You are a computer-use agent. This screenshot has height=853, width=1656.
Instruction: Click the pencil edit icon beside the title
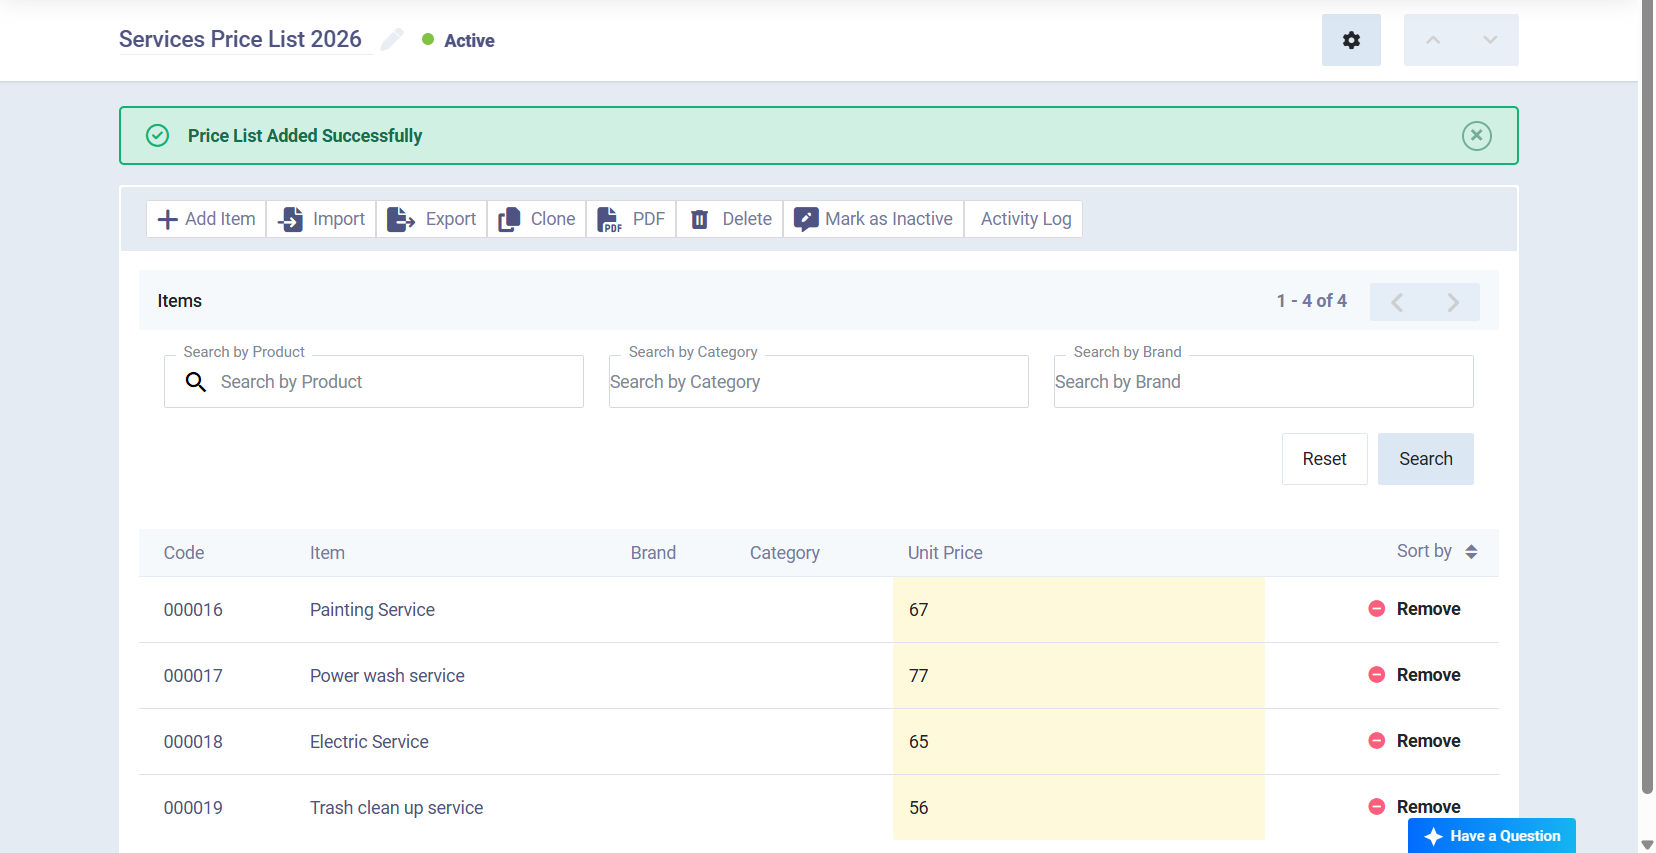coord(392,39)
